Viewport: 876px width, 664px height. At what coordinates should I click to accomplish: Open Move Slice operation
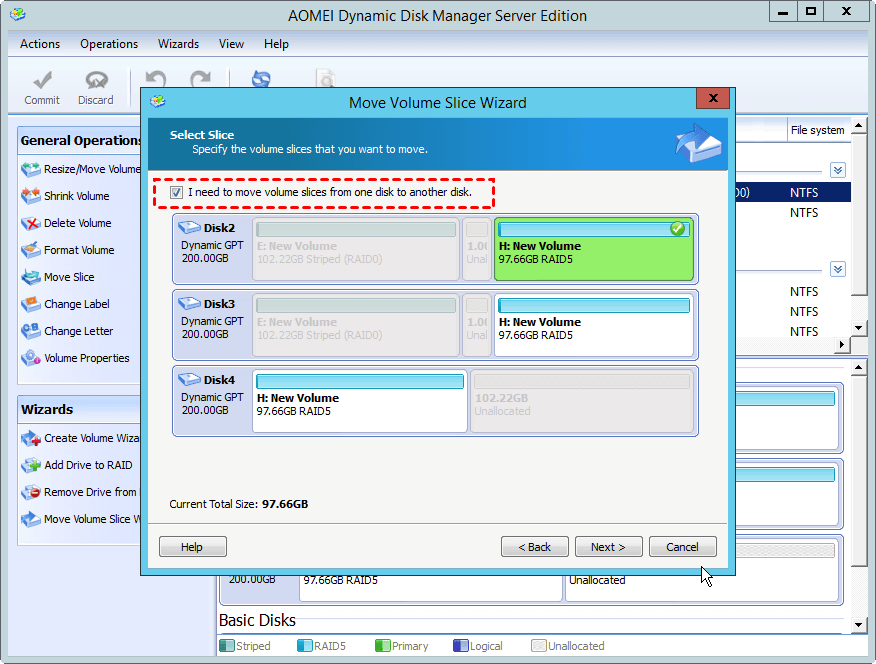[58, 277]
